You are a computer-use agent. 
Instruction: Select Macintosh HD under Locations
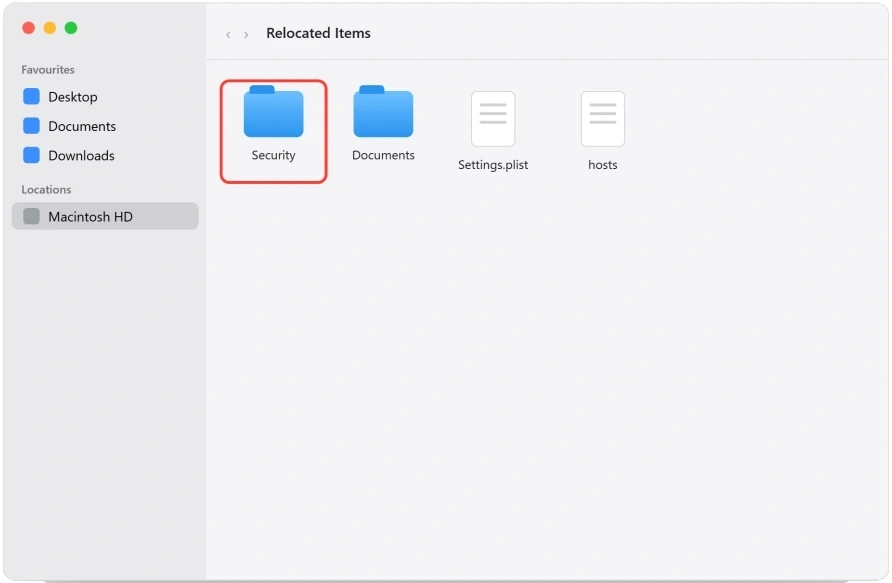[x=105, y=216]
